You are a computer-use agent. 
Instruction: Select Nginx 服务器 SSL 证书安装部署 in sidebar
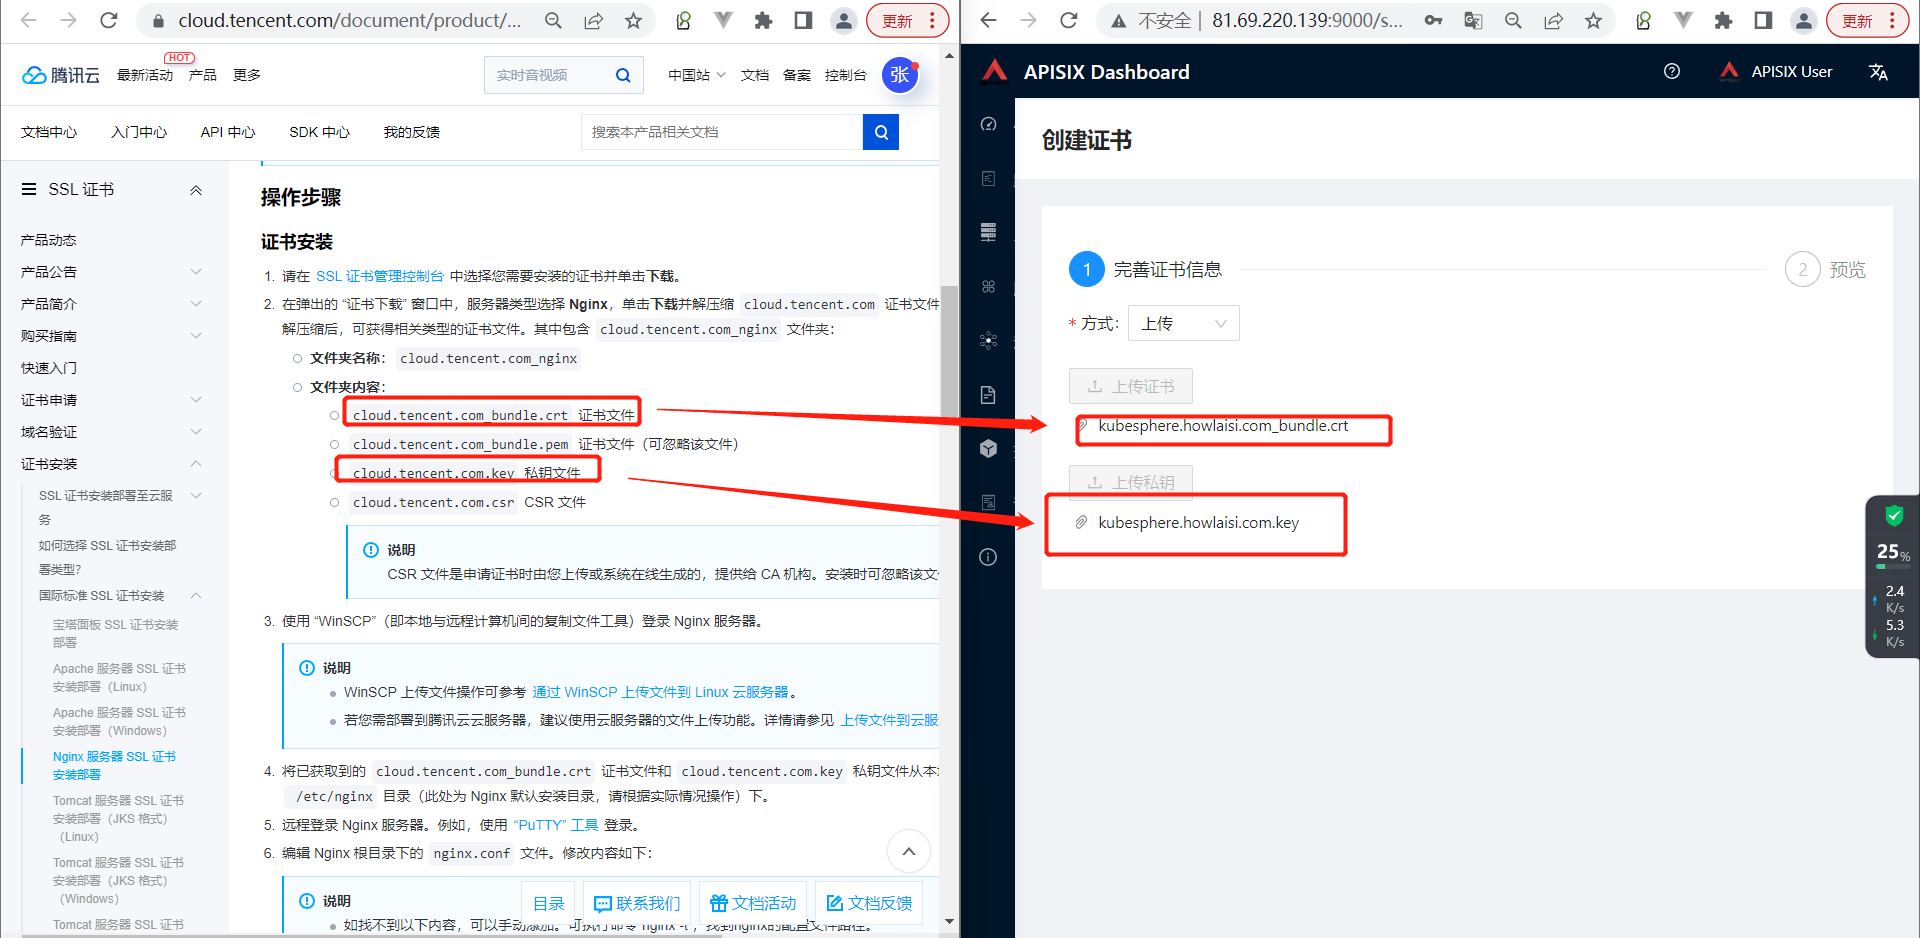[114, 765]
